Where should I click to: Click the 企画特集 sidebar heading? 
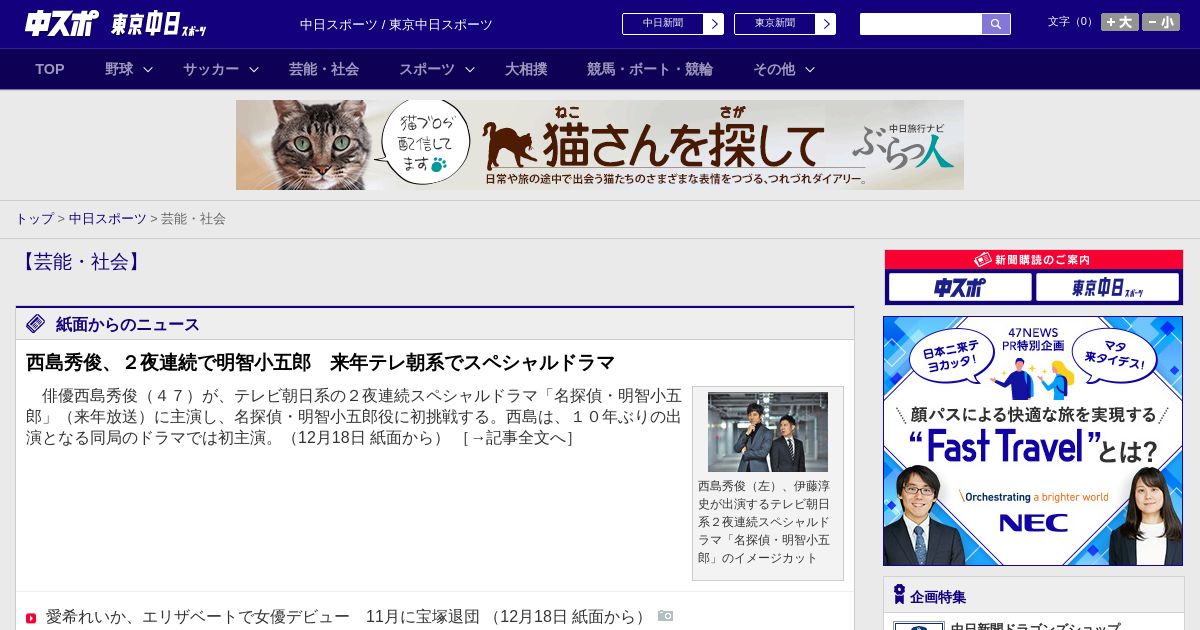(938, 597)
